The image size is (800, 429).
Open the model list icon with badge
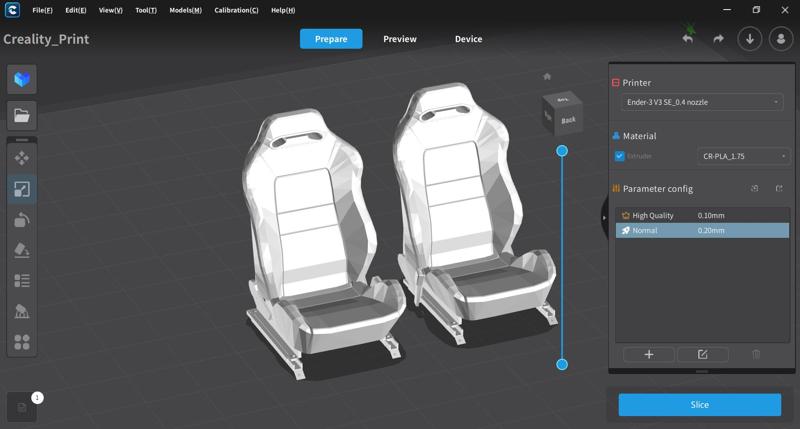click(x=22, y=407)
